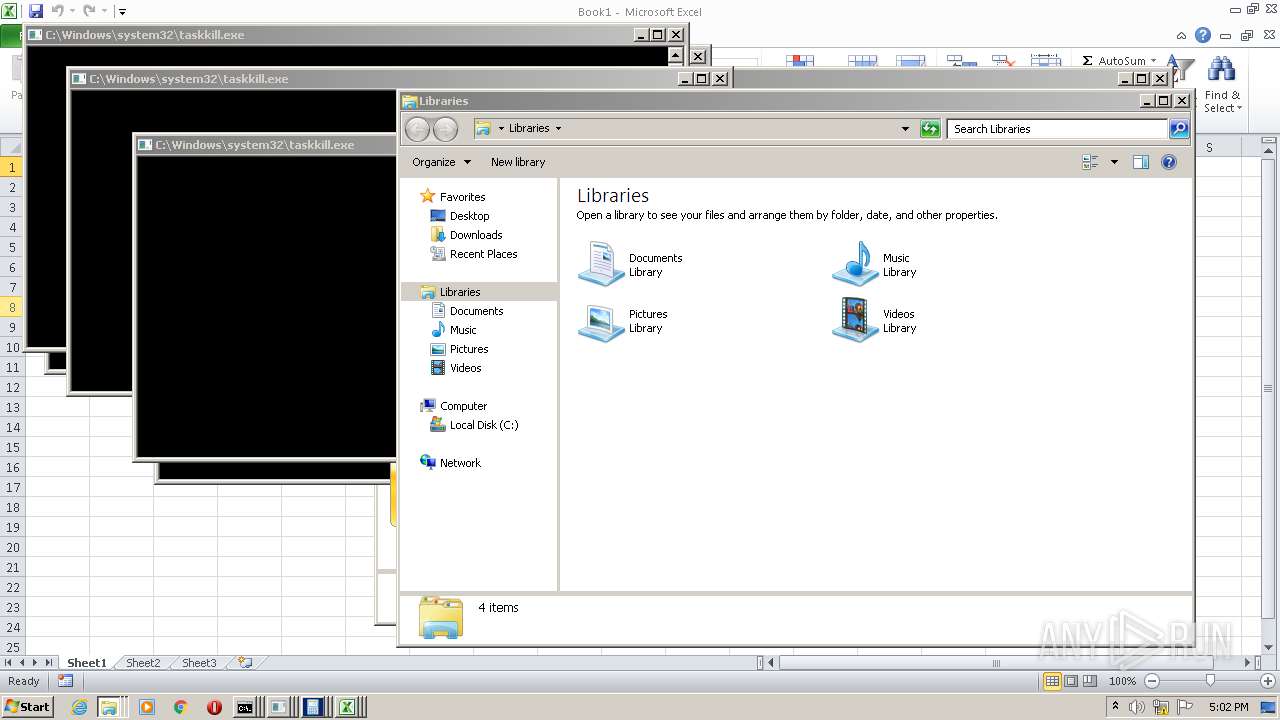This screenshot has height=720, width=1280.
Task: Switch to Normal view in Excel
Action: (1052, 681)
